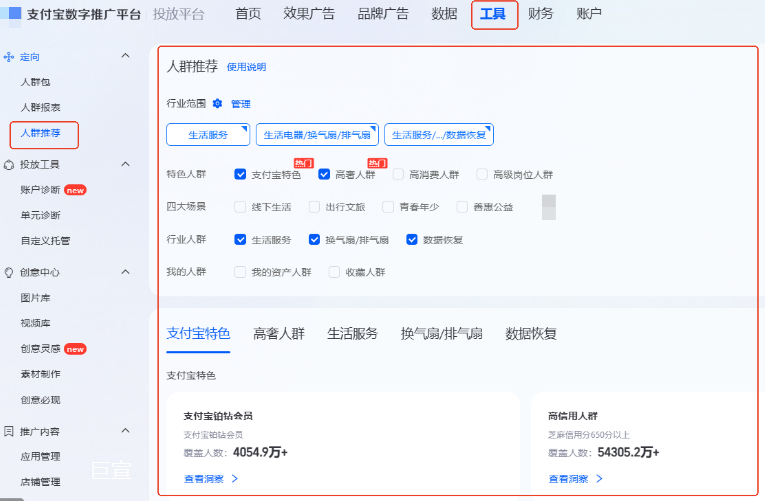Check the 出行文旅 checkbox

point(314,207)
